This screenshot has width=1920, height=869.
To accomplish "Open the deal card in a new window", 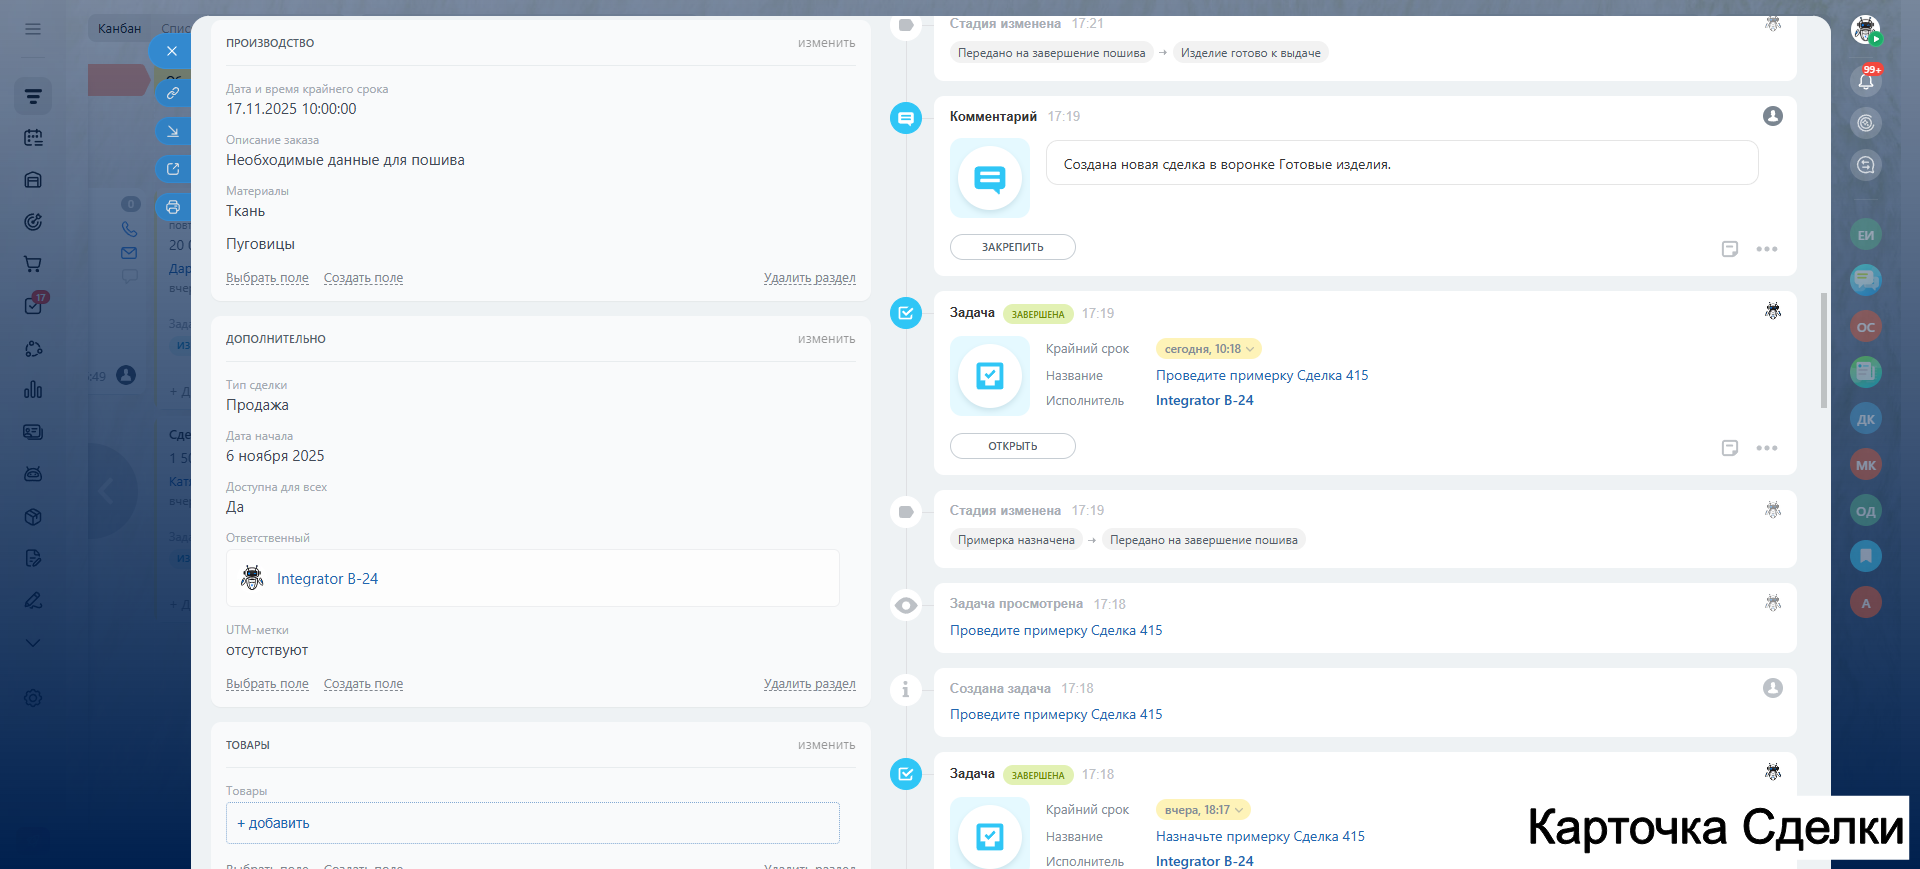I will [173, 169].
